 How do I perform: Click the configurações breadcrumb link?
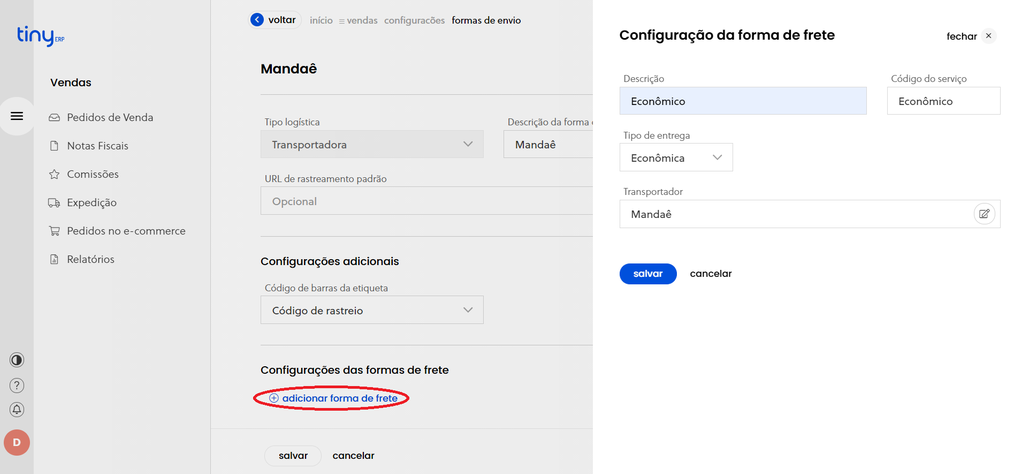click(414, 20)
